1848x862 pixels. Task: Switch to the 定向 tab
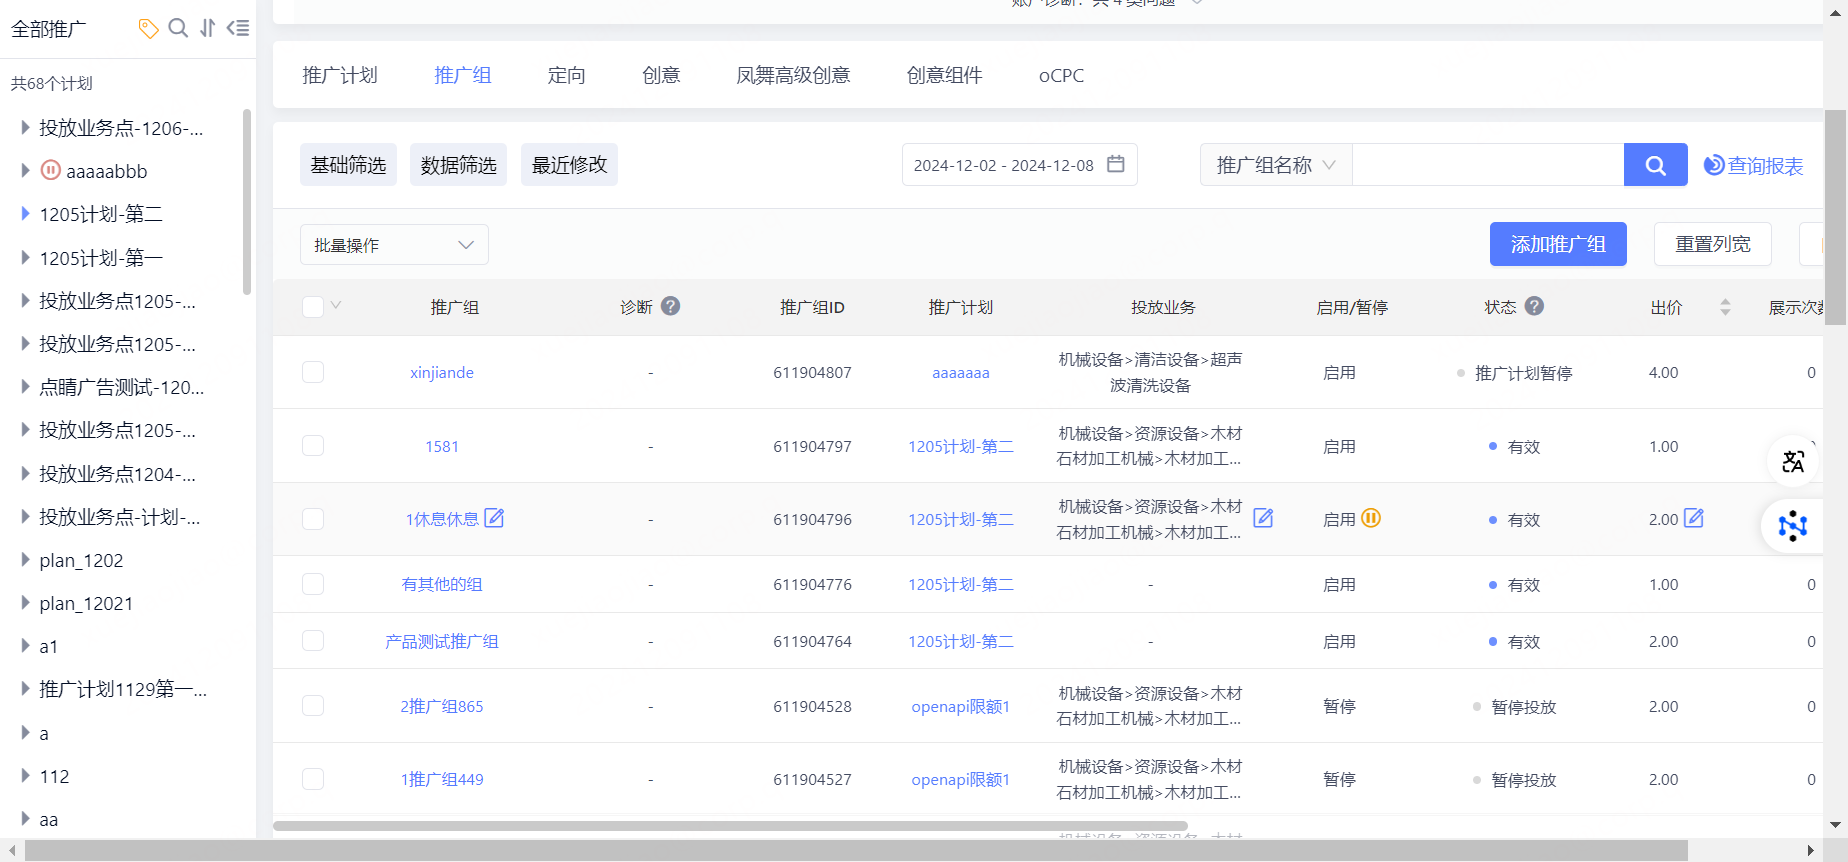coord(567,75)
